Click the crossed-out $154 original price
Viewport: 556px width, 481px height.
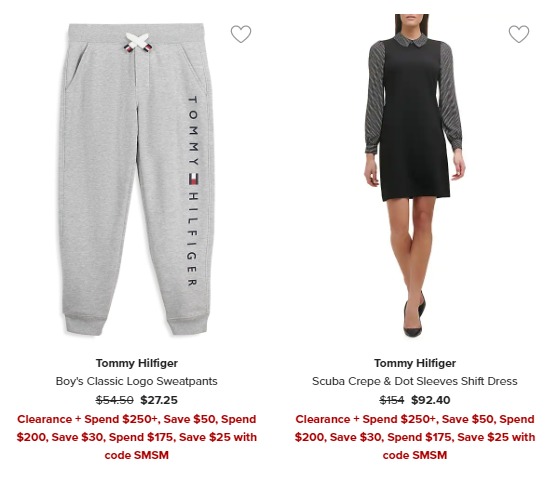391,400
